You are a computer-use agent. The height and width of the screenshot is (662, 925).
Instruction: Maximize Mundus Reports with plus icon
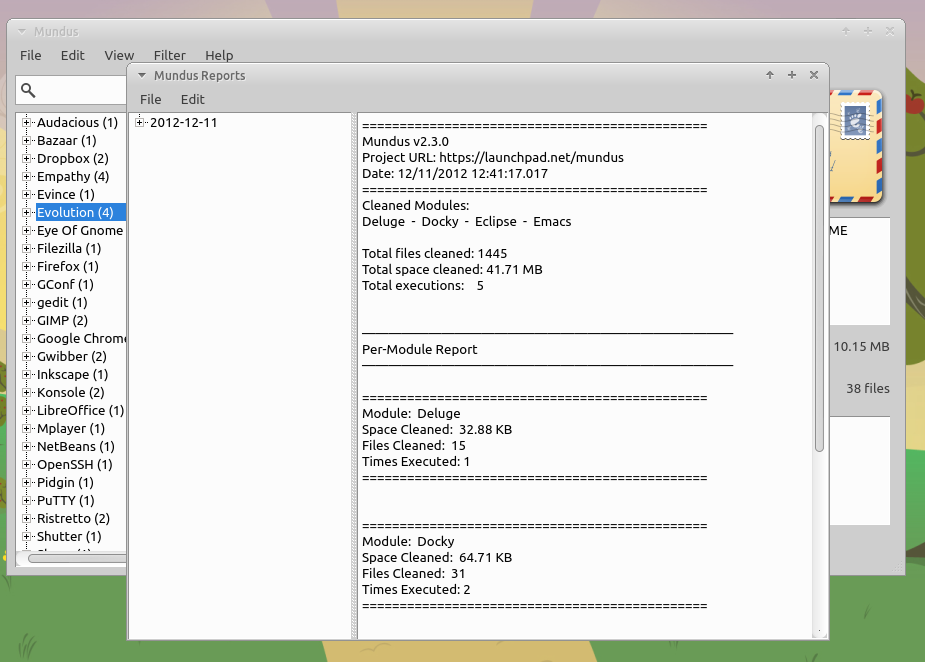pos(792,75)
